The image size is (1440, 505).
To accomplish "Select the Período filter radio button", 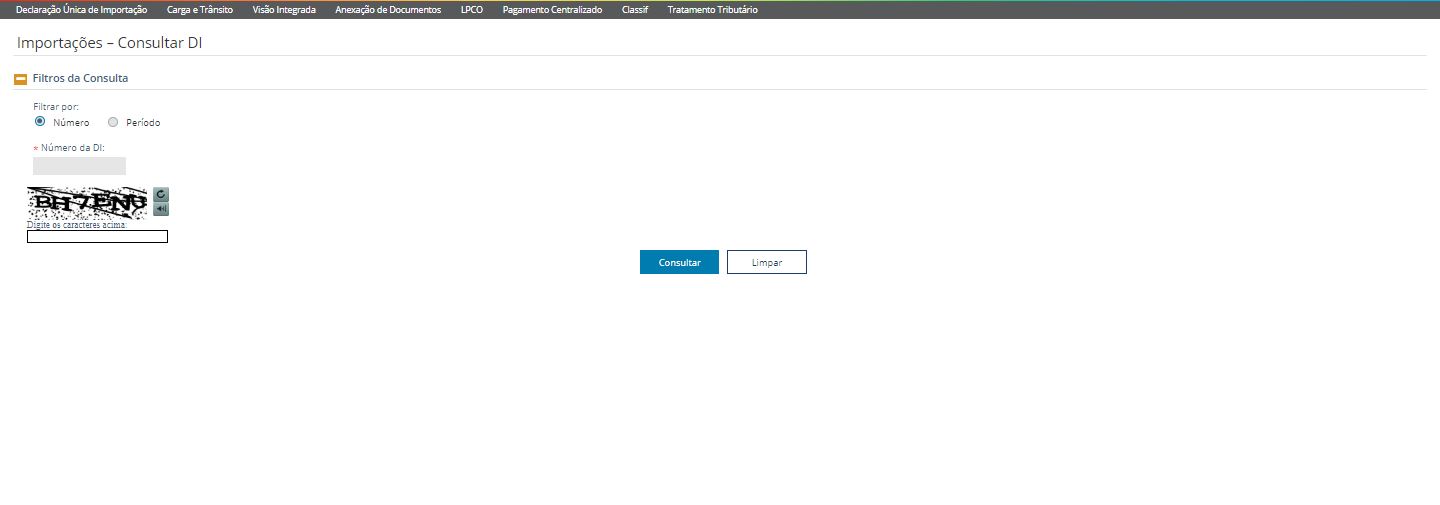I will [113, 122].
